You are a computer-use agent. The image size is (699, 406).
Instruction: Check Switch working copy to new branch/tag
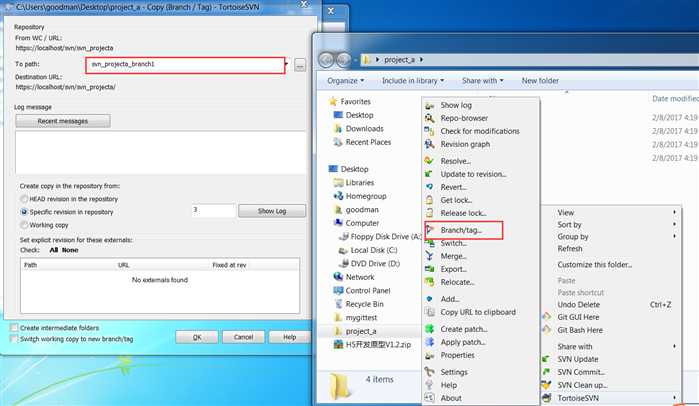pos(14,339)
